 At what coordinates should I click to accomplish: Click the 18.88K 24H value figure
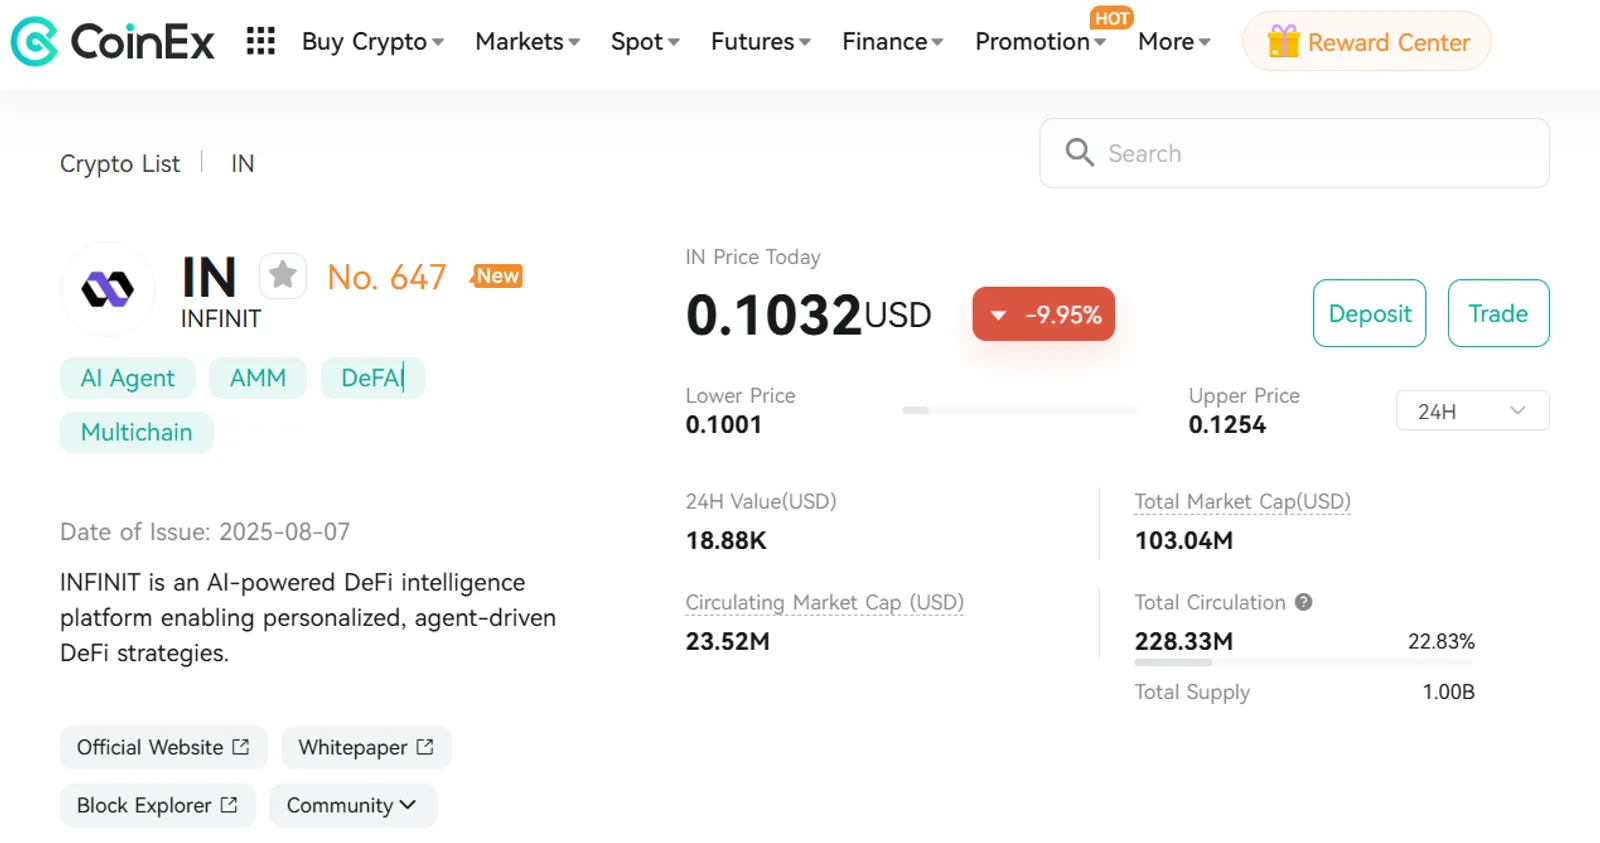pyautogui.click(x=726, y=541)
